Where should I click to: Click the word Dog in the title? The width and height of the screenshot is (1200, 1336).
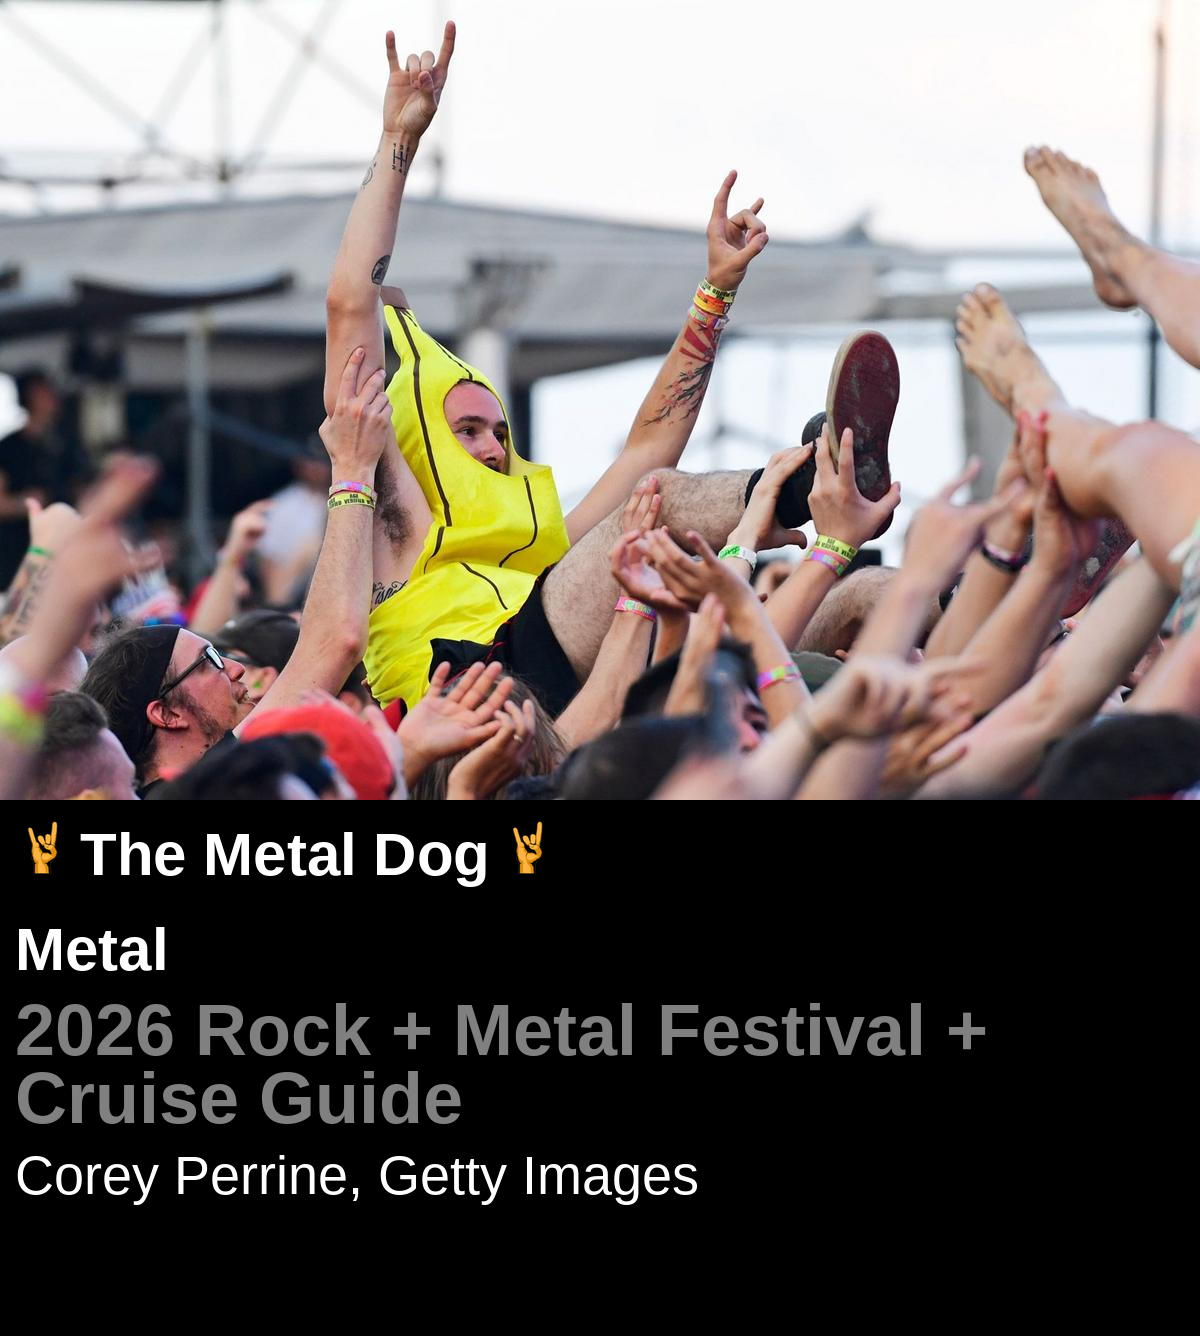pyautogui.click(x=430, y=856)
